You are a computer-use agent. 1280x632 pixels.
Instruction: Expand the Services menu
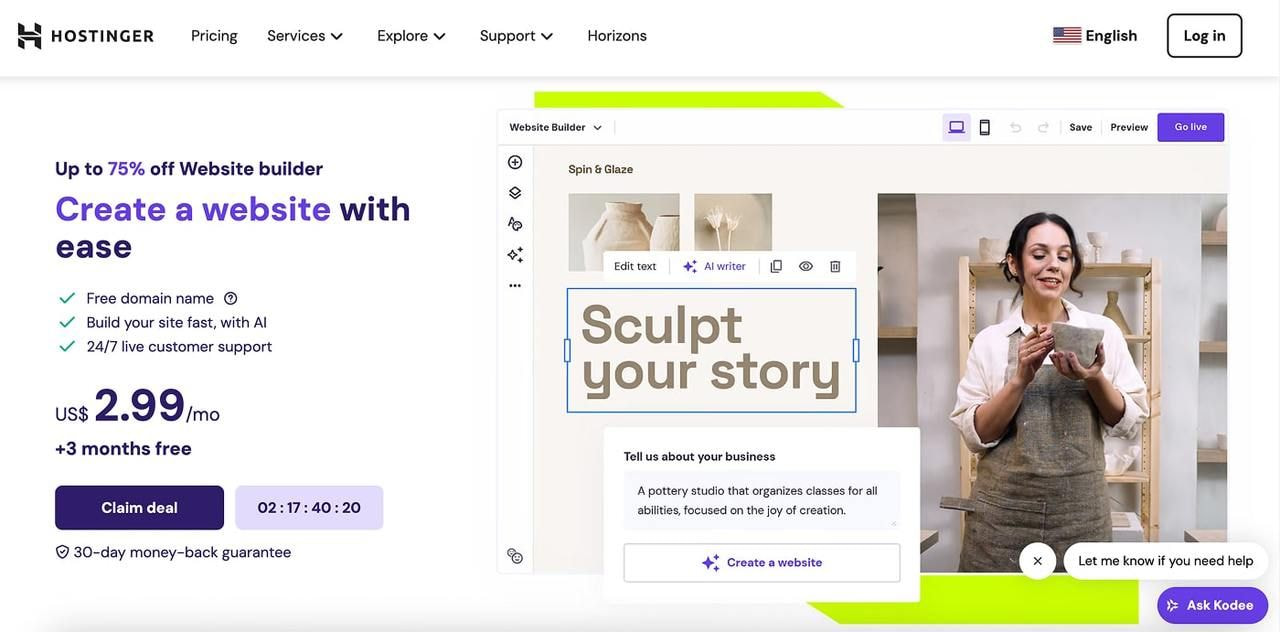(x=305, y=36)
